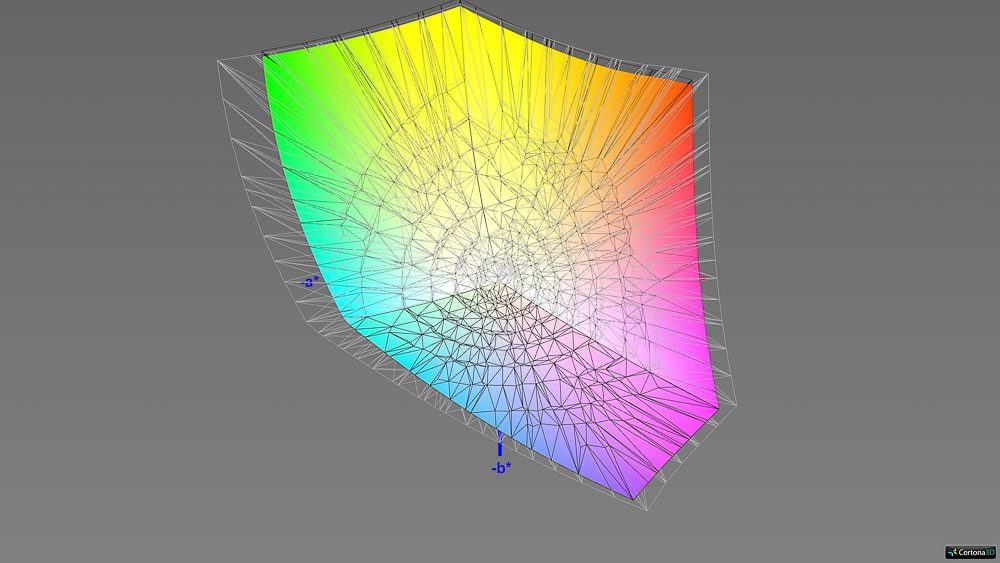The width and height of the screenshot is (1000, 563).
Task: Click the wireframe's top-right outer corner
Action: click(x=708, y=73)
